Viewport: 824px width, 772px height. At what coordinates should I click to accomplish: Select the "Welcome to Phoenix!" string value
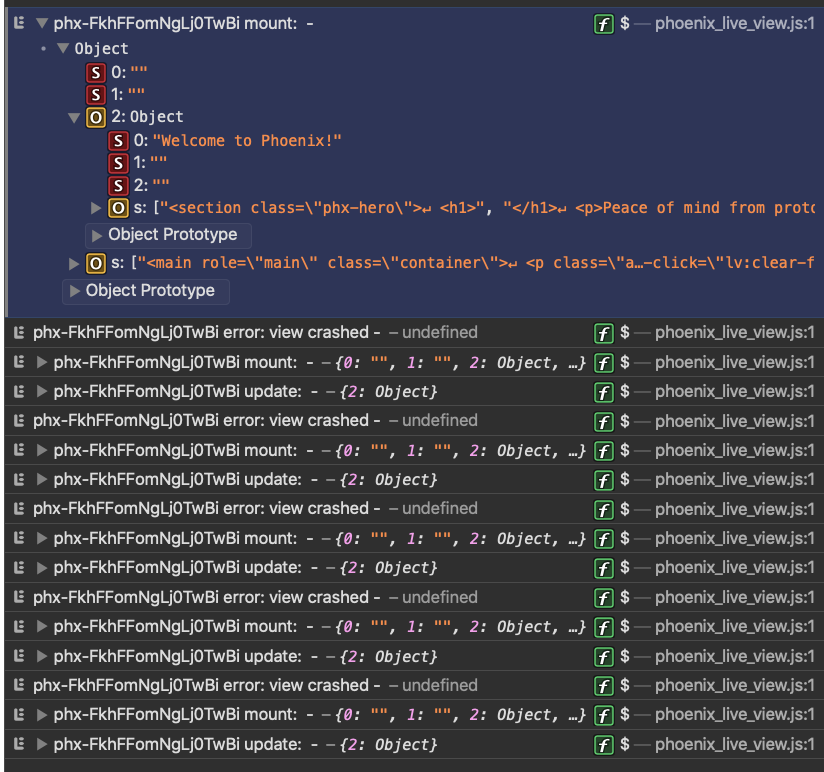(x=247, y=141)
